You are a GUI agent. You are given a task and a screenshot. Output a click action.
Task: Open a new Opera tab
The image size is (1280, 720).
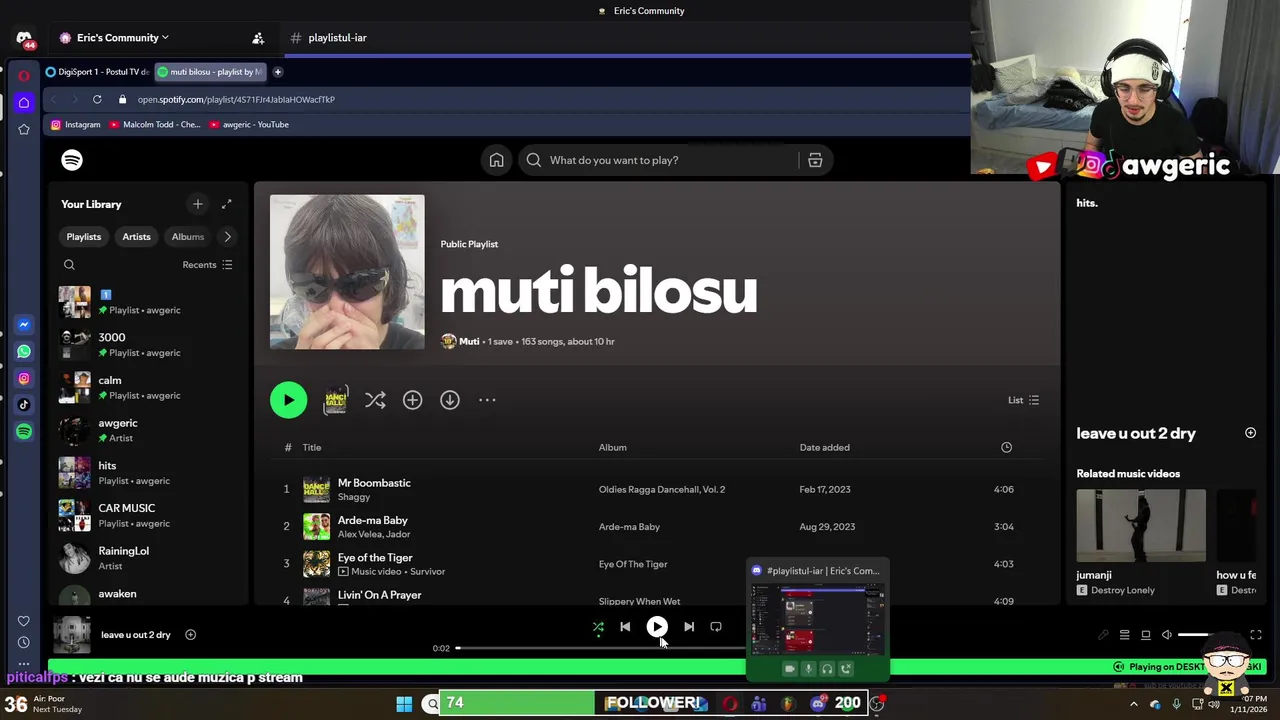278,72
